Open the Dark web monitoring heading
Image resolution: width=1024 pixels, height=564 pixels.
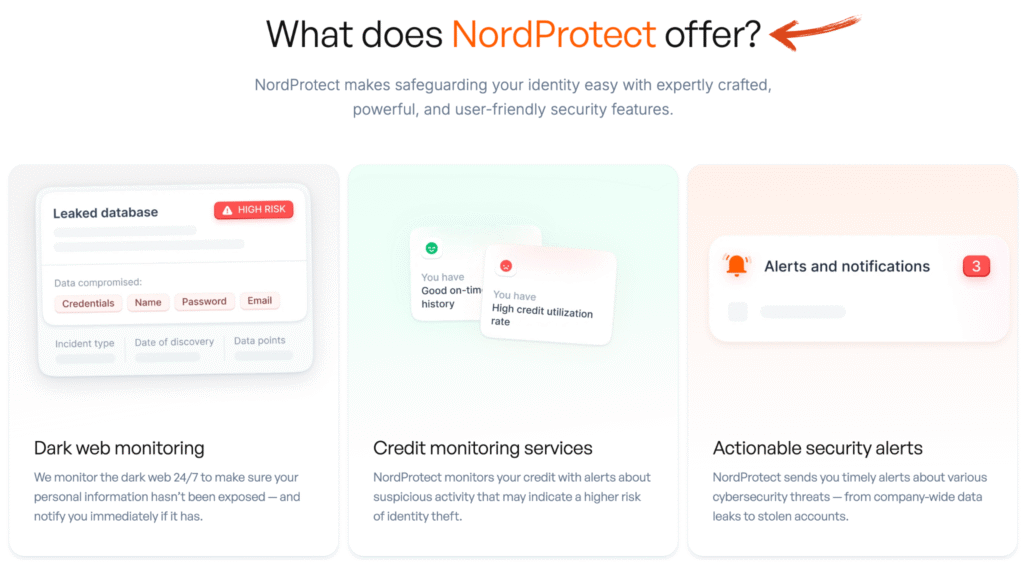(x=119, y=448)
